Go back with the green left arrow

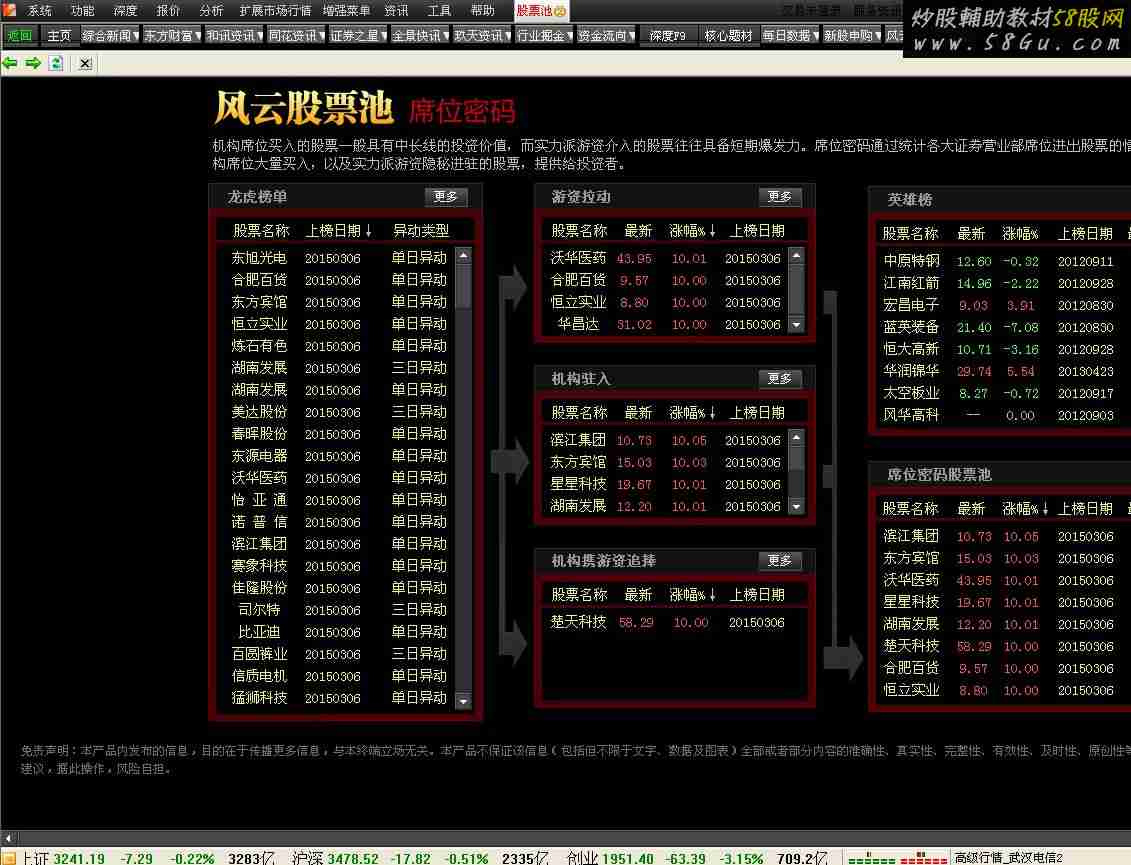10,63
